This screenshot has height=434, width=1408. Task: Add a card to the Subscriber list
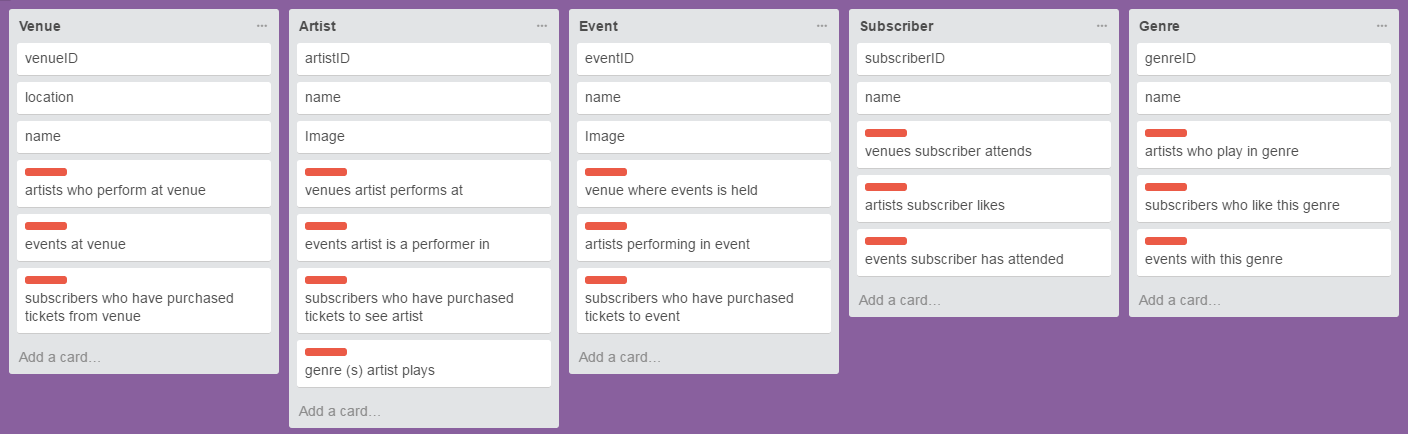pyautogui.click(x=900, y=300)
